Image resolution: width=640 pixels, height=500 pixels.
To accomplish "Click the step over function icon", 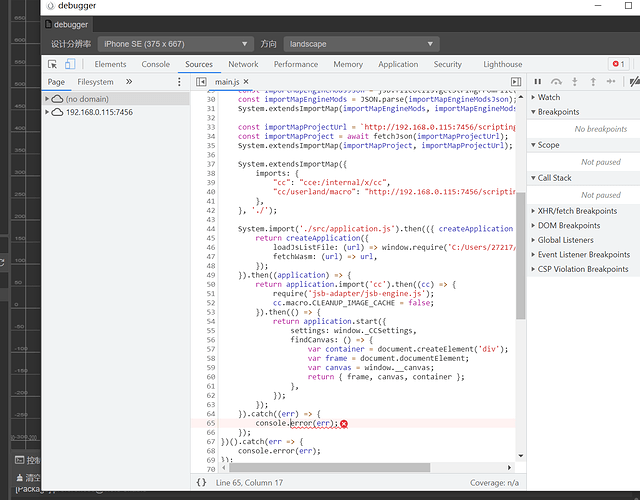I will point(556,81).
